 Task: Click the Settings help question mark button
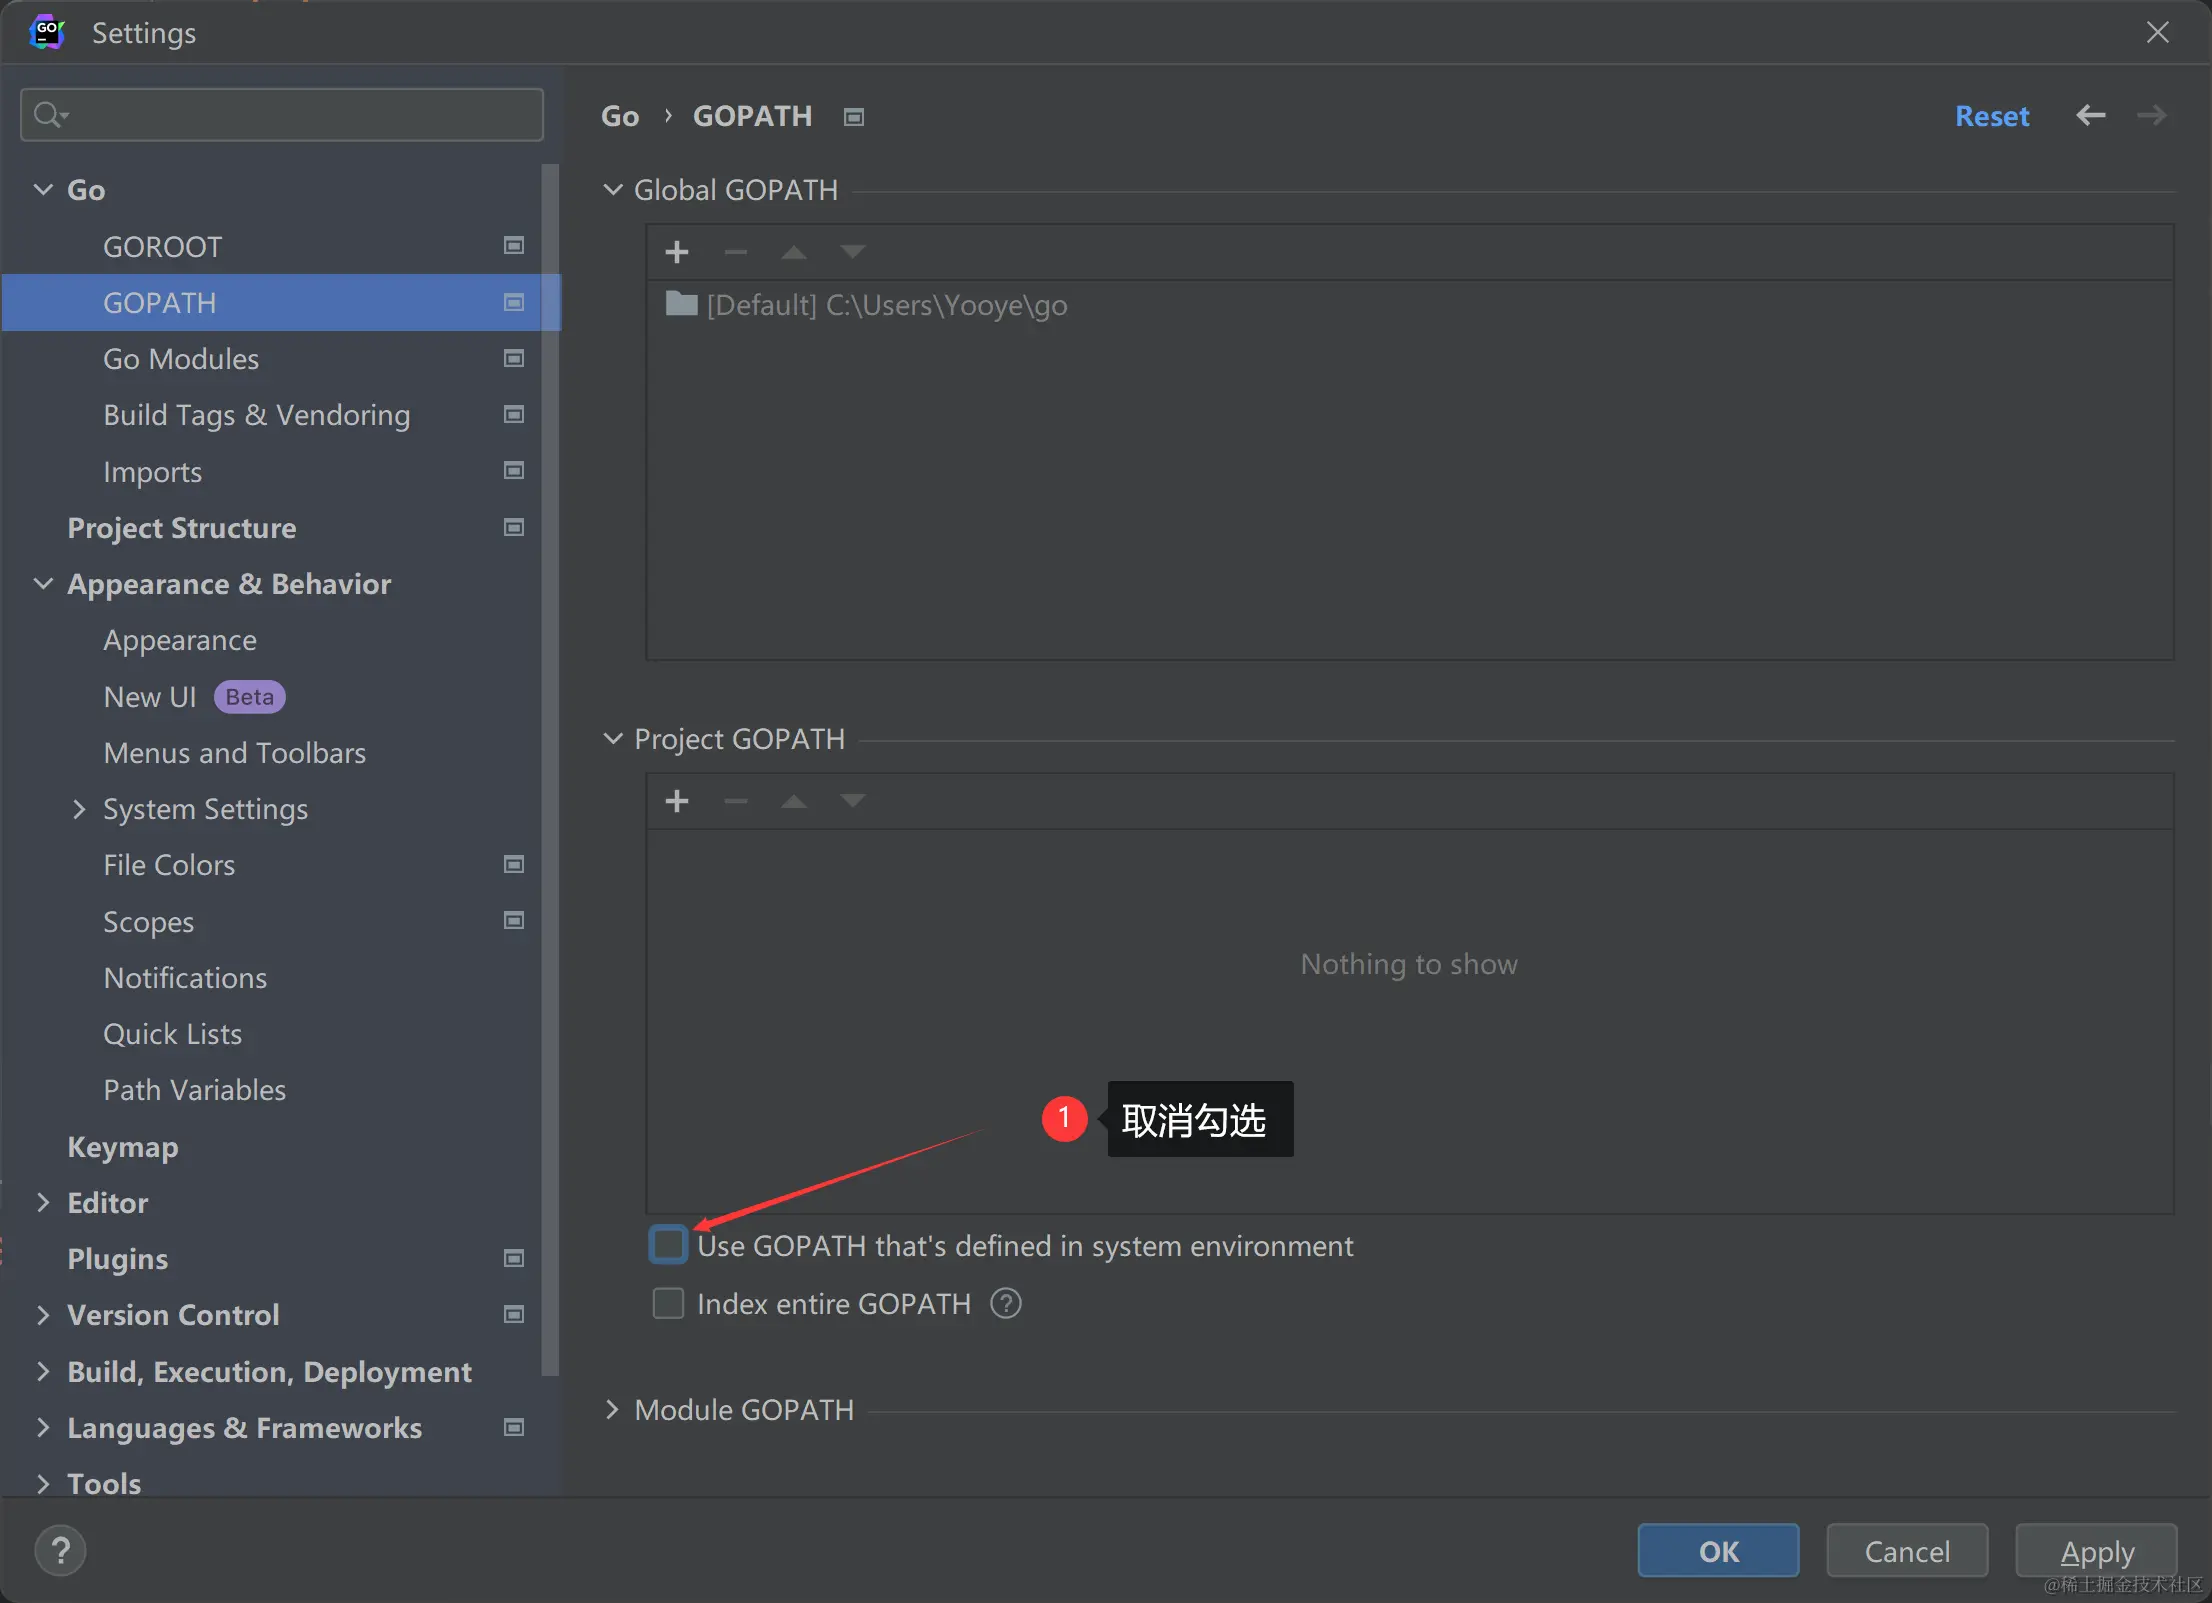60,1551
